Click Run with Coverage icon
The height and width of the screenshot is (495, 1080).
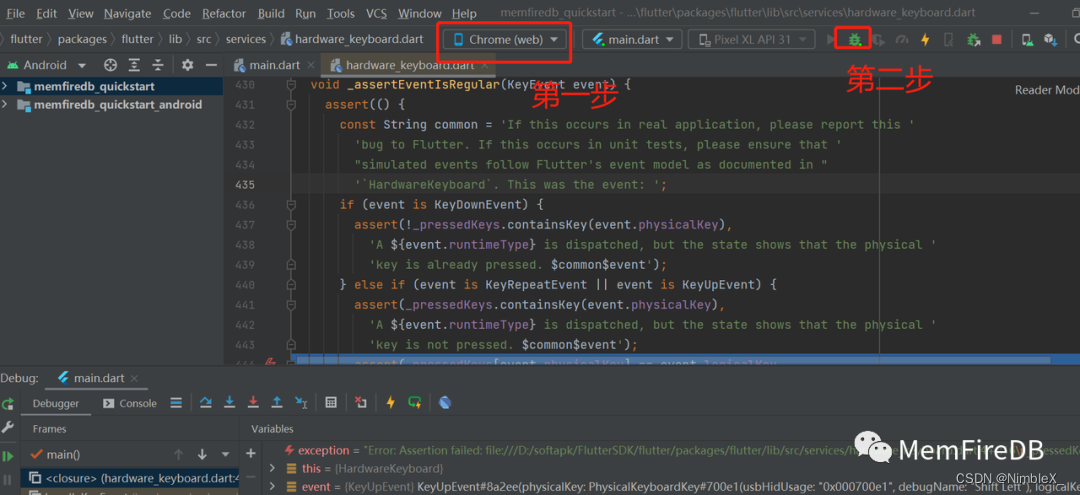tap(878, 40)
